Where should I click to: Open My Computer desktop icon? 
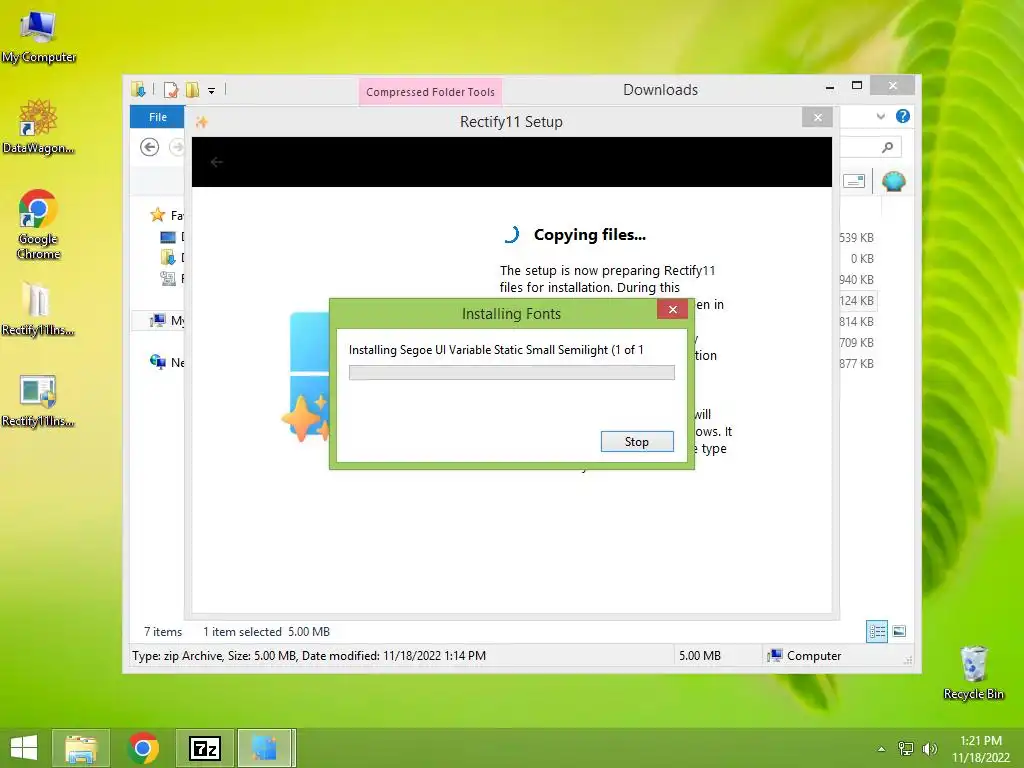coord(39,38)
